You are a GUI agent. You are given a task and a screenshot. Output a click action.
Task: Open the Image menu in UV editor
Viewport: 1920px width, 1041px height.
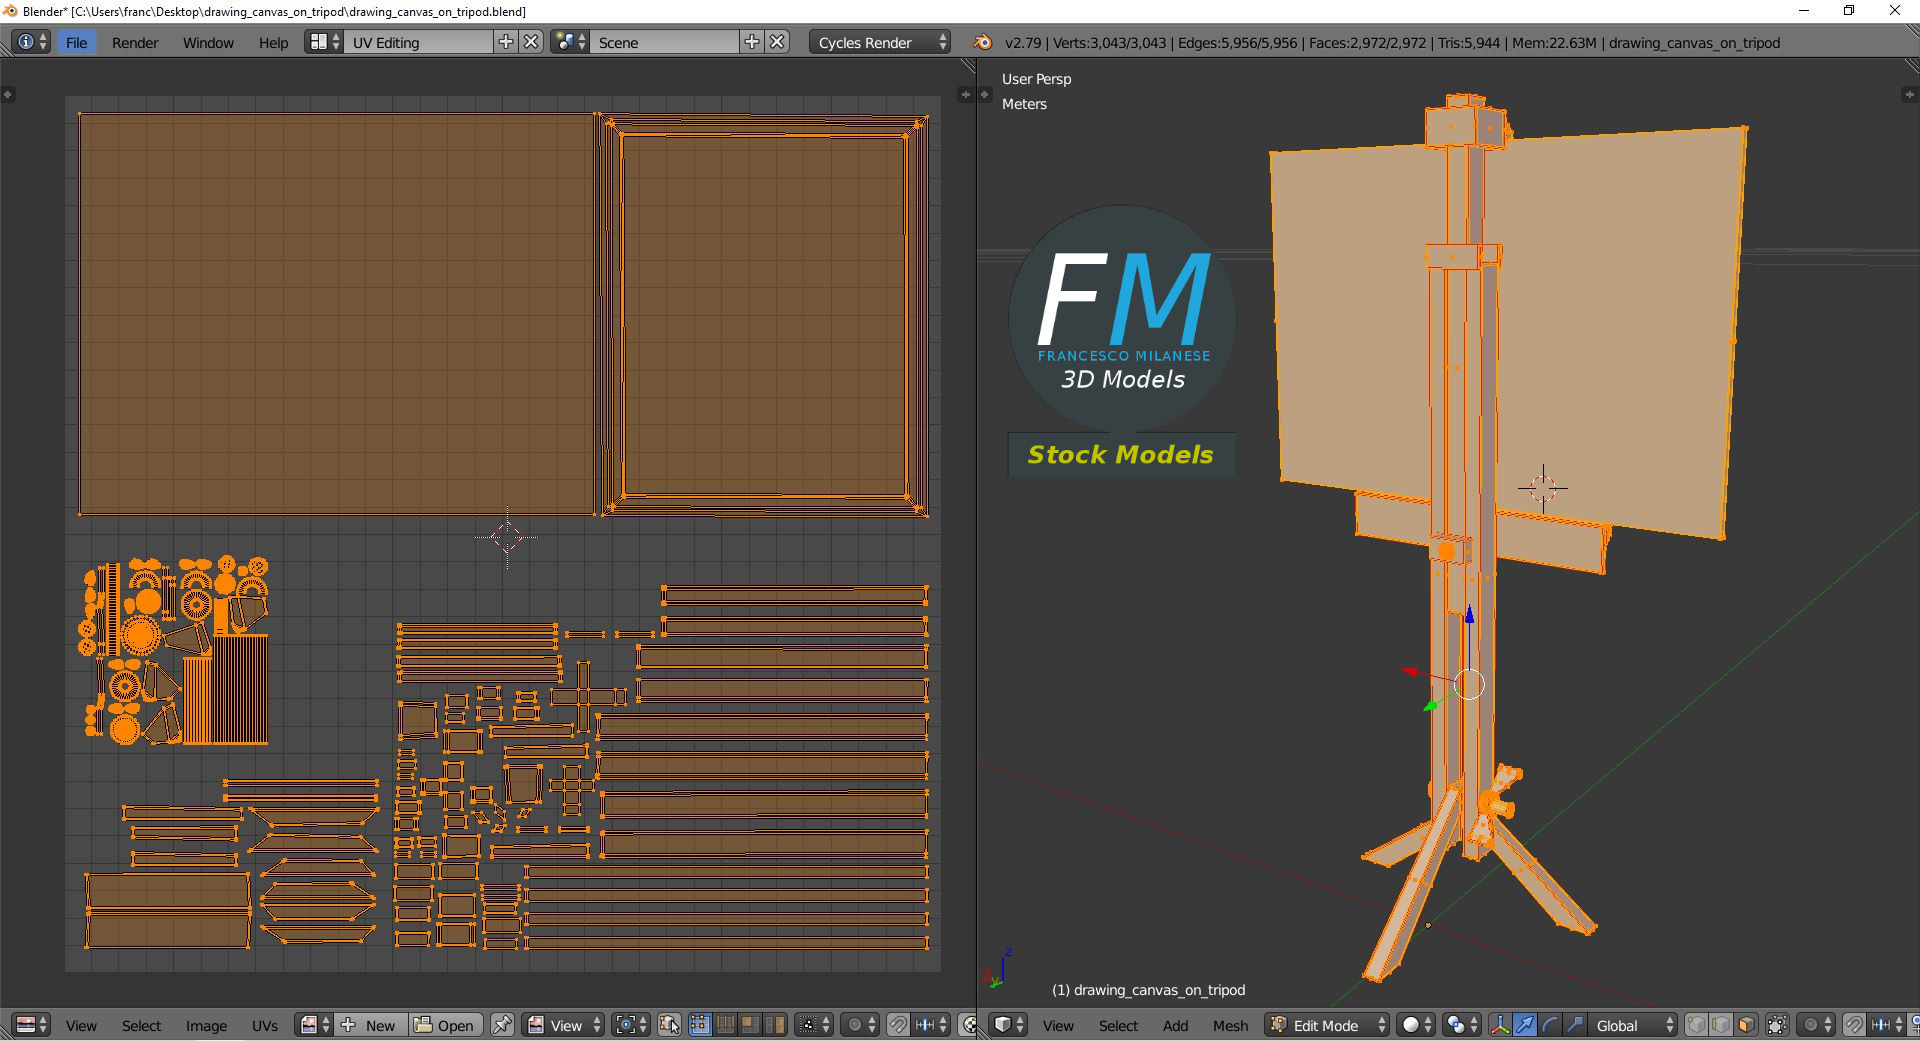pyautogui.click(x=206, y=1025)
